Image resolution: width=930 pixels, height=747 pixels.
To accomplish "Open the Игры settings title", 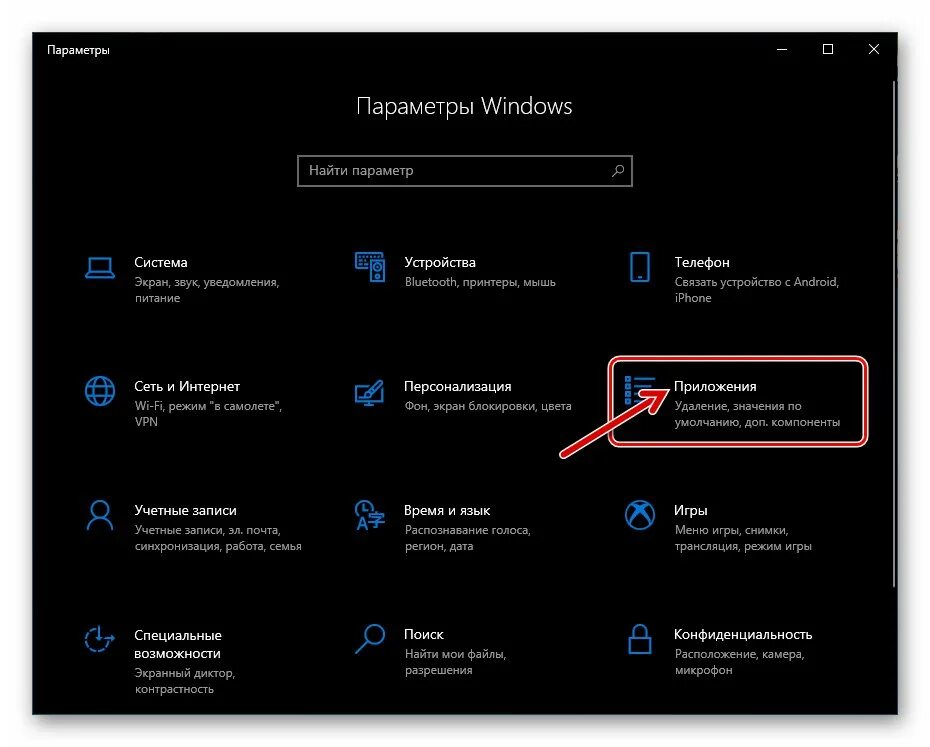I will tap(690, 510).
